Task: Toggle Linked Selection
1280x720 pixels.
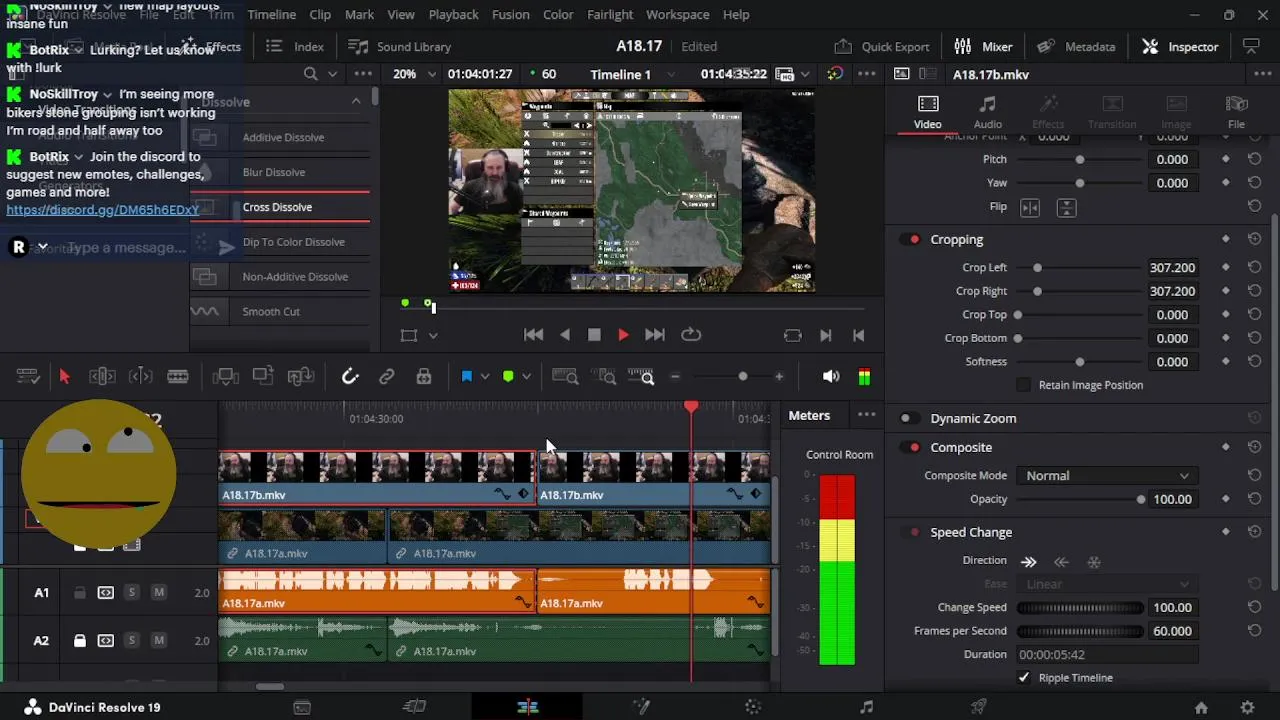Action: 387,376
